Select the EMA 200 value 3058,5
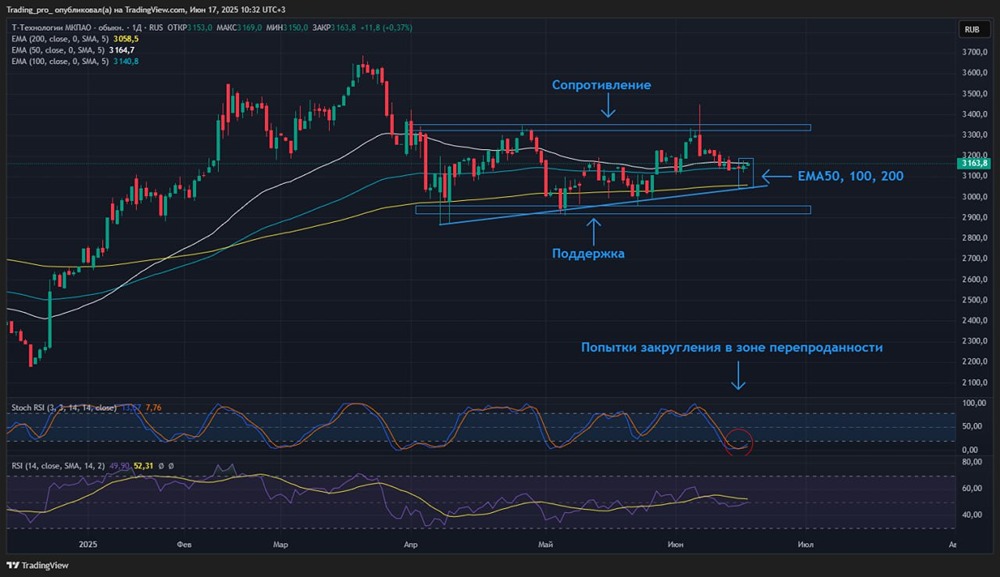 pyautogui.click(x=126, y=39)
